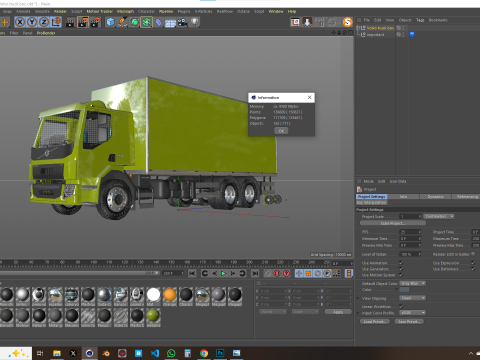This screenshot has height=360, width=480.
Task: Toggle the Y axis lock icon
Action: coord(32,22)
